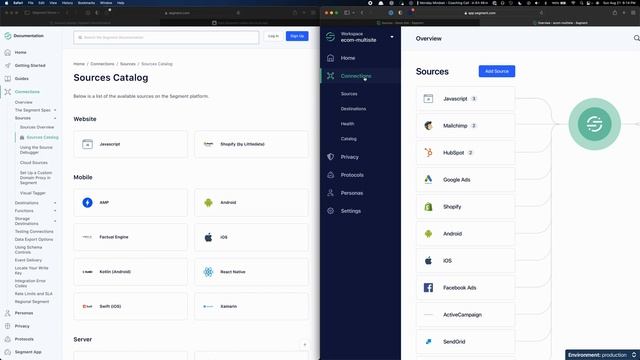The image size is (640, 360).
Task: Open Visual Tagger docs page
Action: point(33,193)
